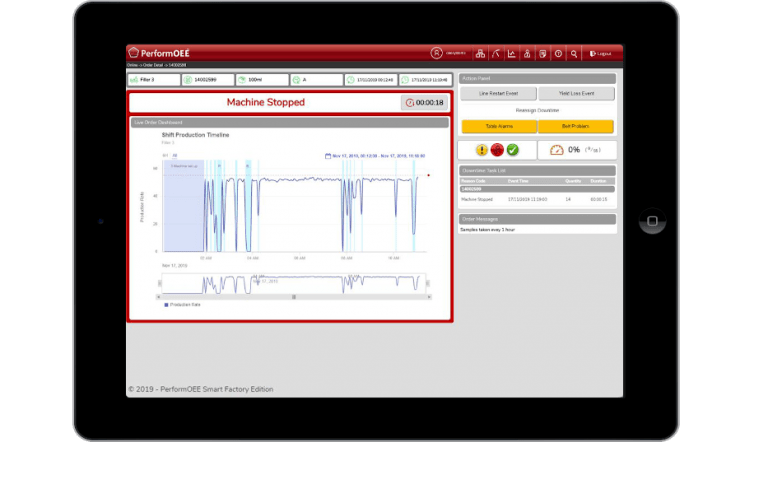This screenshot has height=479, width=768.
Task: Open the notes document icon in header
Action: click(x=543, y=54)
